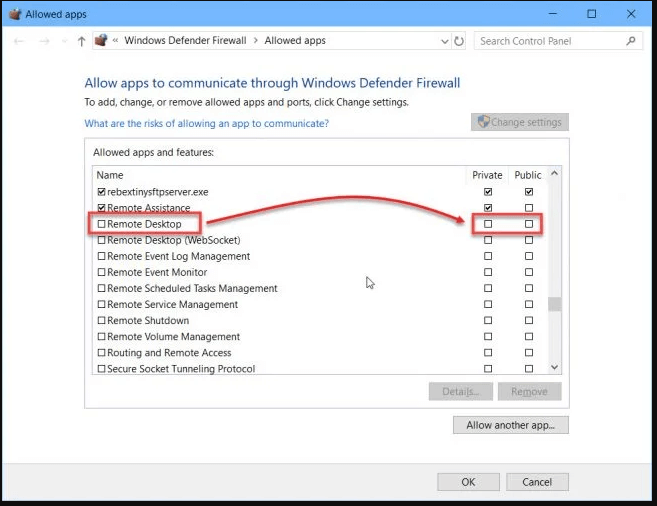Click the list scroll-down arrow
657x506 pixels.
point(554,367)
